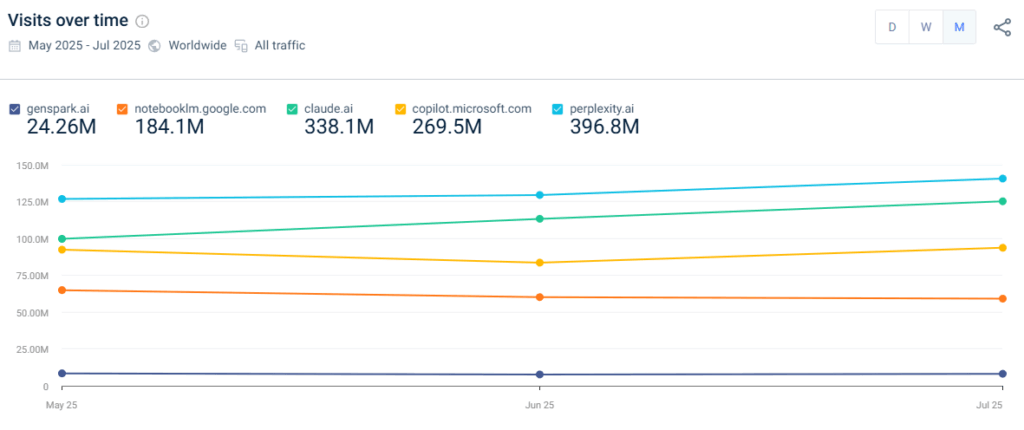Viewport: 1024px width, 430px height.
Task: Click the claude.ai legend label
Action: 329,108
